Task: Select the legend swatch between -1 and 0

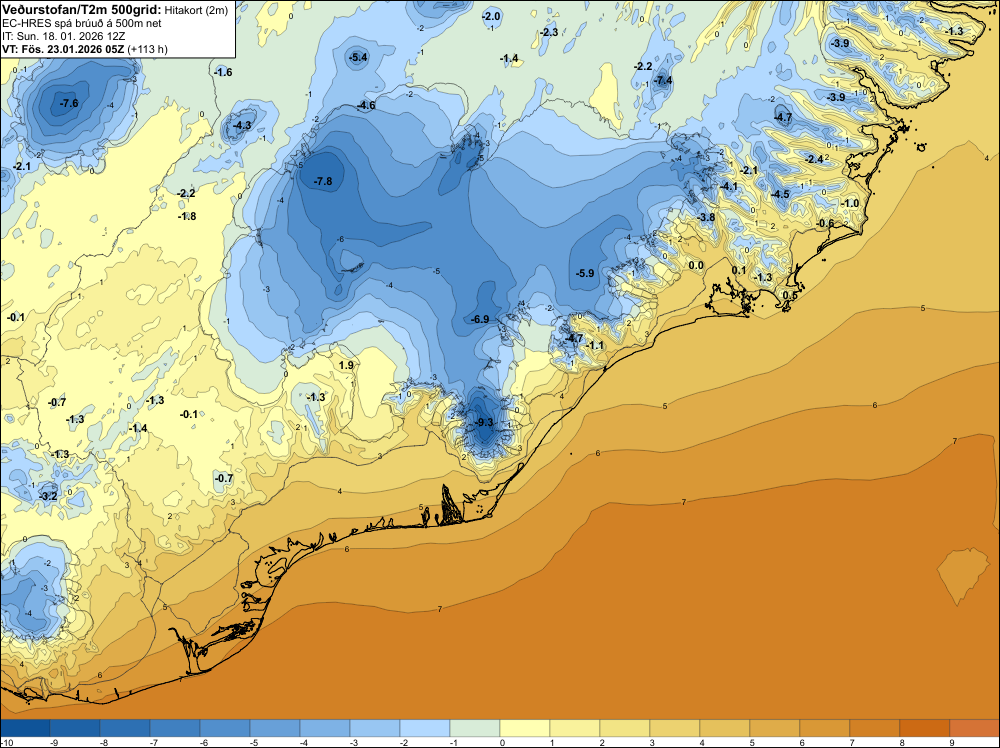Action: coord(475,728)
